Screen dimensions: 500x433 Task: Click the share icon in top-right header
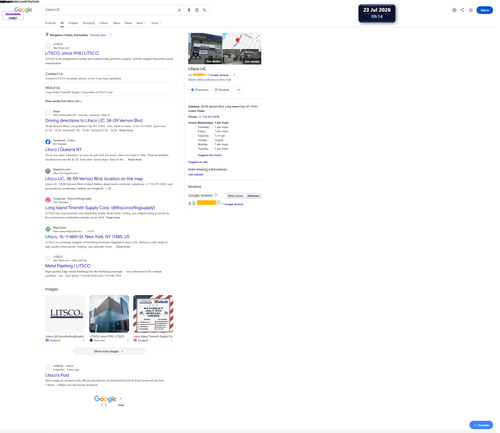[462, 10]
